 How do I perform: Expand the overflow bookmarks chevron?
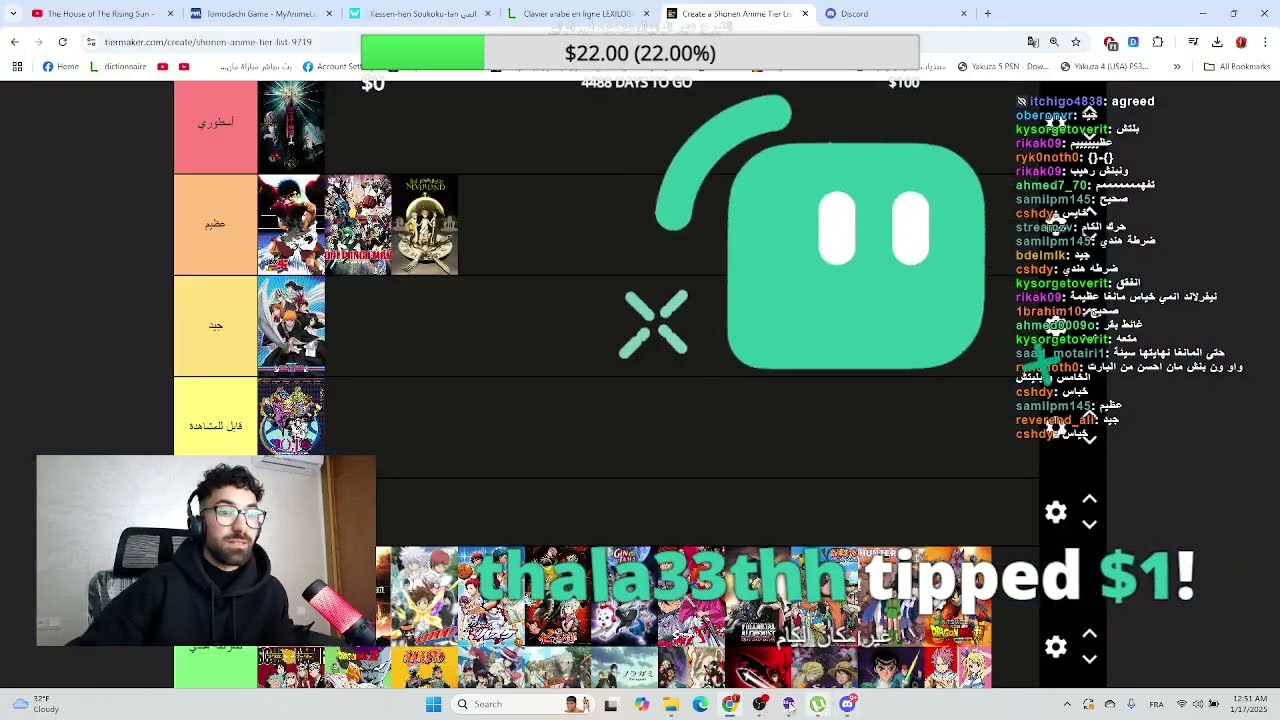click(1177, 67)
